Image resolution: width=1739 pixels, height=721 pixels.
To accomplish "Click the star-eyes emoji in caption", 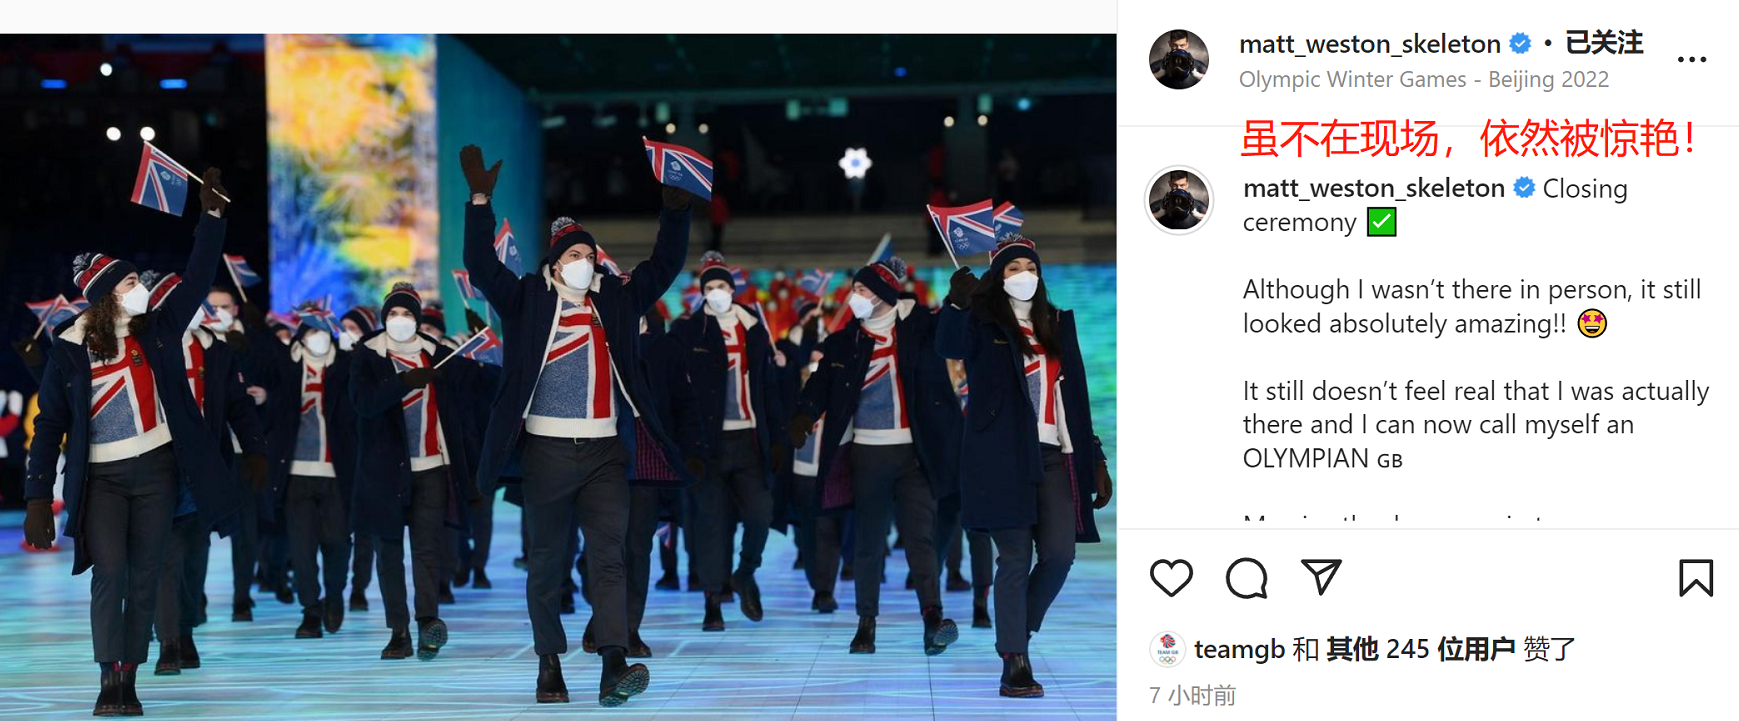I will [1592, 324].
